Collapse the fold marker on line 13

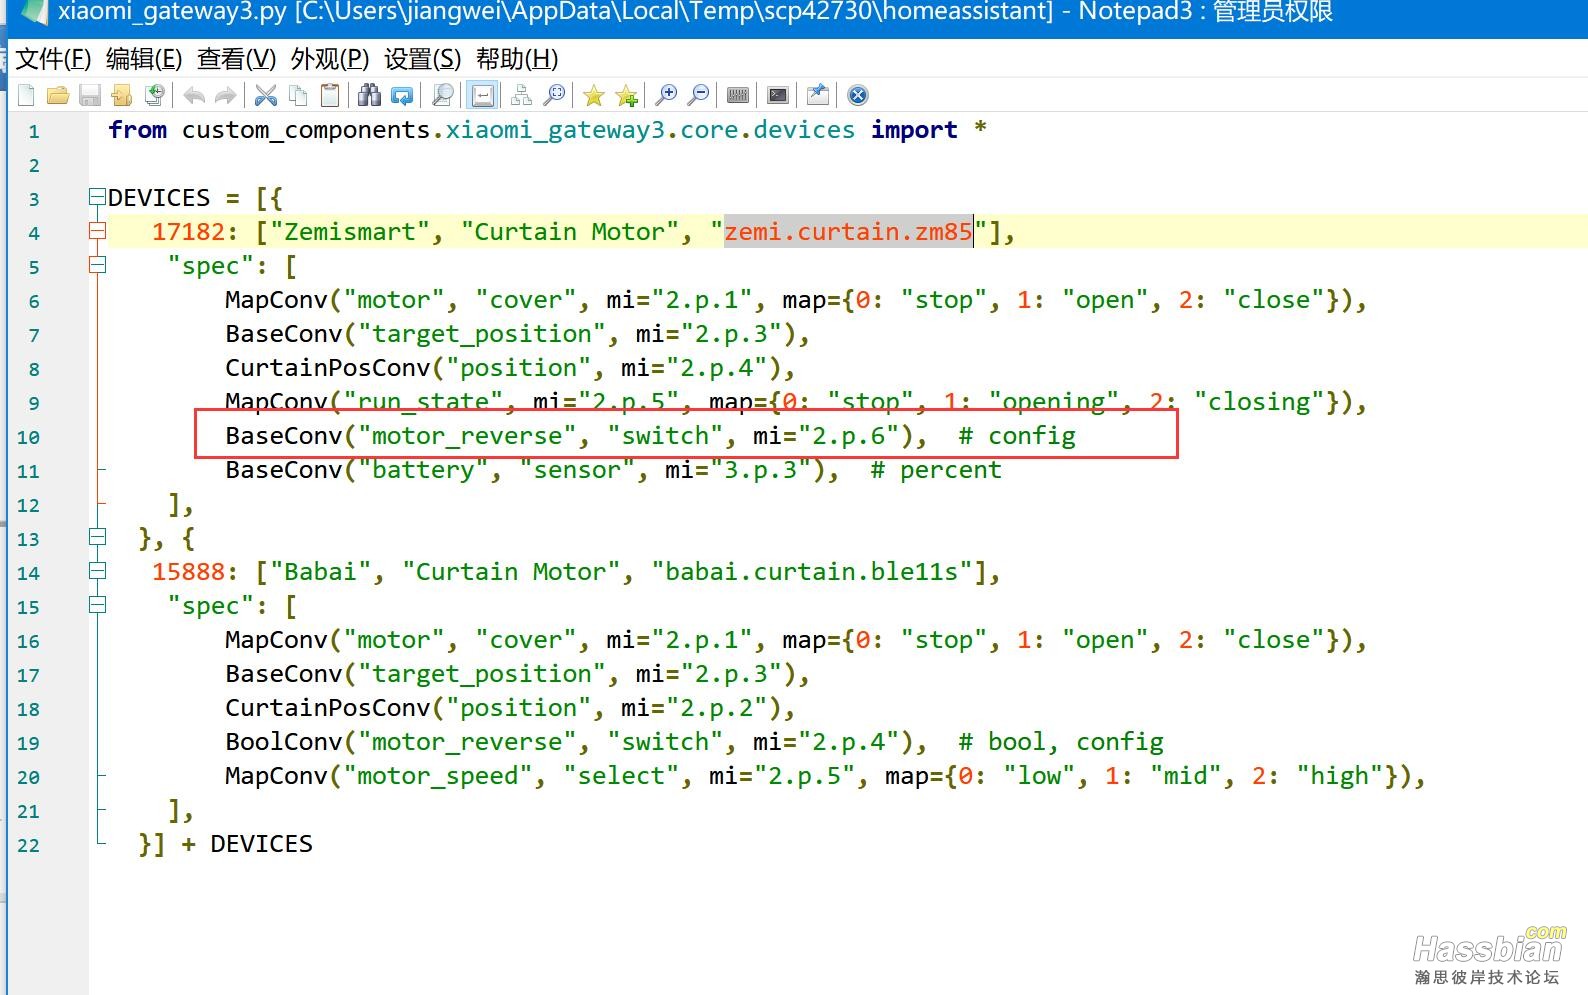click(x=97, y=537)
